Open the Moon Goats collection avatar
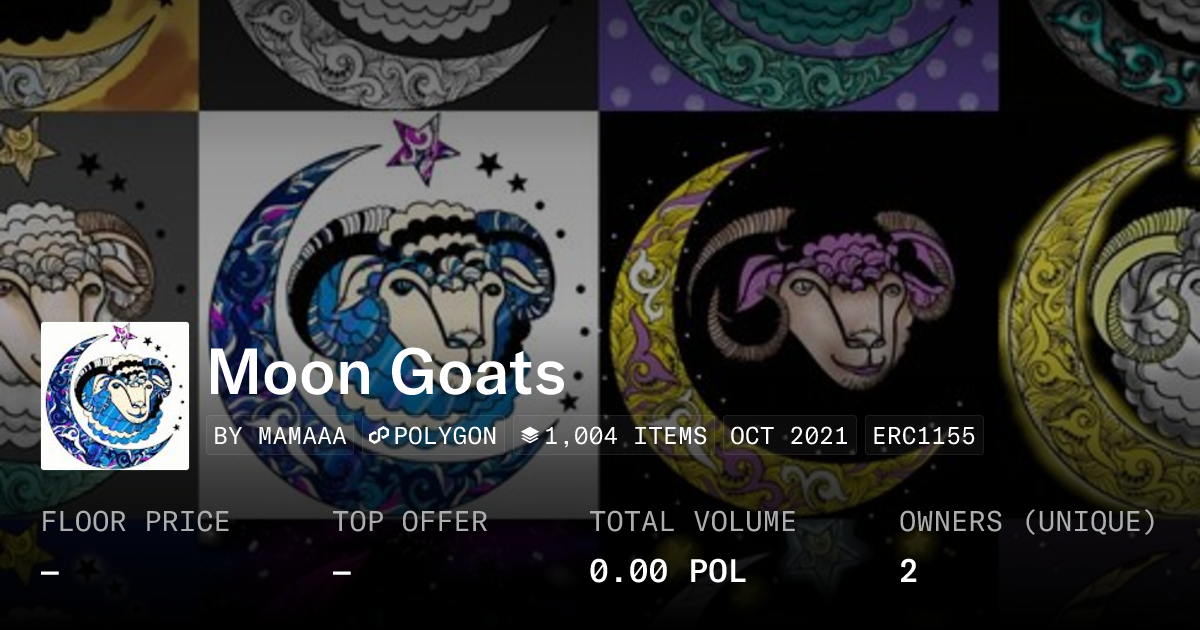1200x630 pixels. point(115,396)
